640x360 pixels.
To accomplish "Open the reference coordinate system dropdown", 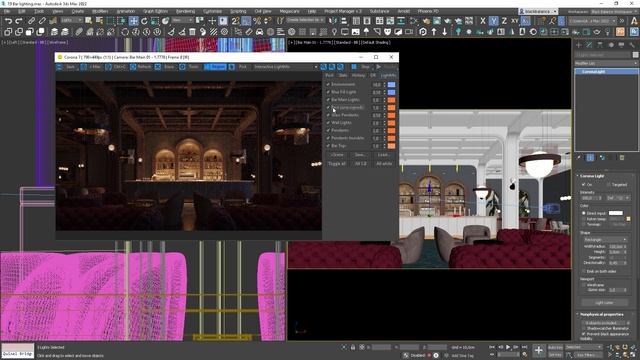I will pos(182,20).
